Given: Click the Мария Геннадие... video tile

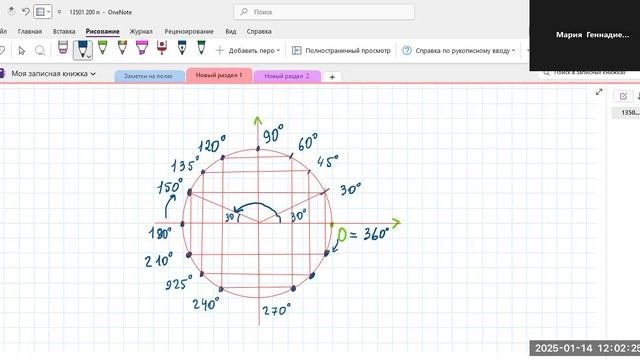Looking at the screenshot, I should pos(585,35).
